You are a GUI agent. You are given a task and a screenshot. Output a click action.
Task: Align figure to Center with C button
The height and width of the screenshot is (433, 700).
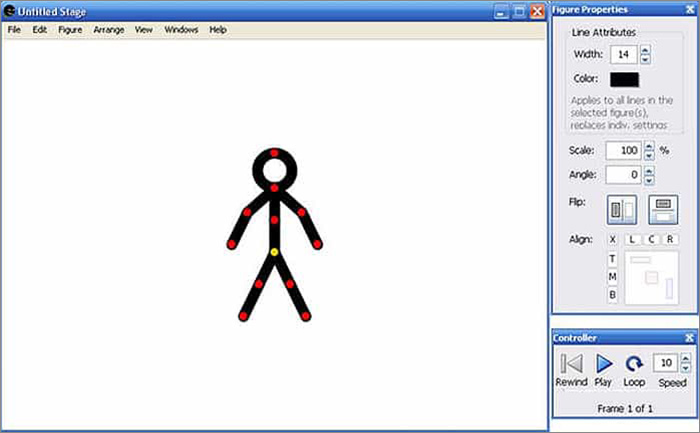651,240
